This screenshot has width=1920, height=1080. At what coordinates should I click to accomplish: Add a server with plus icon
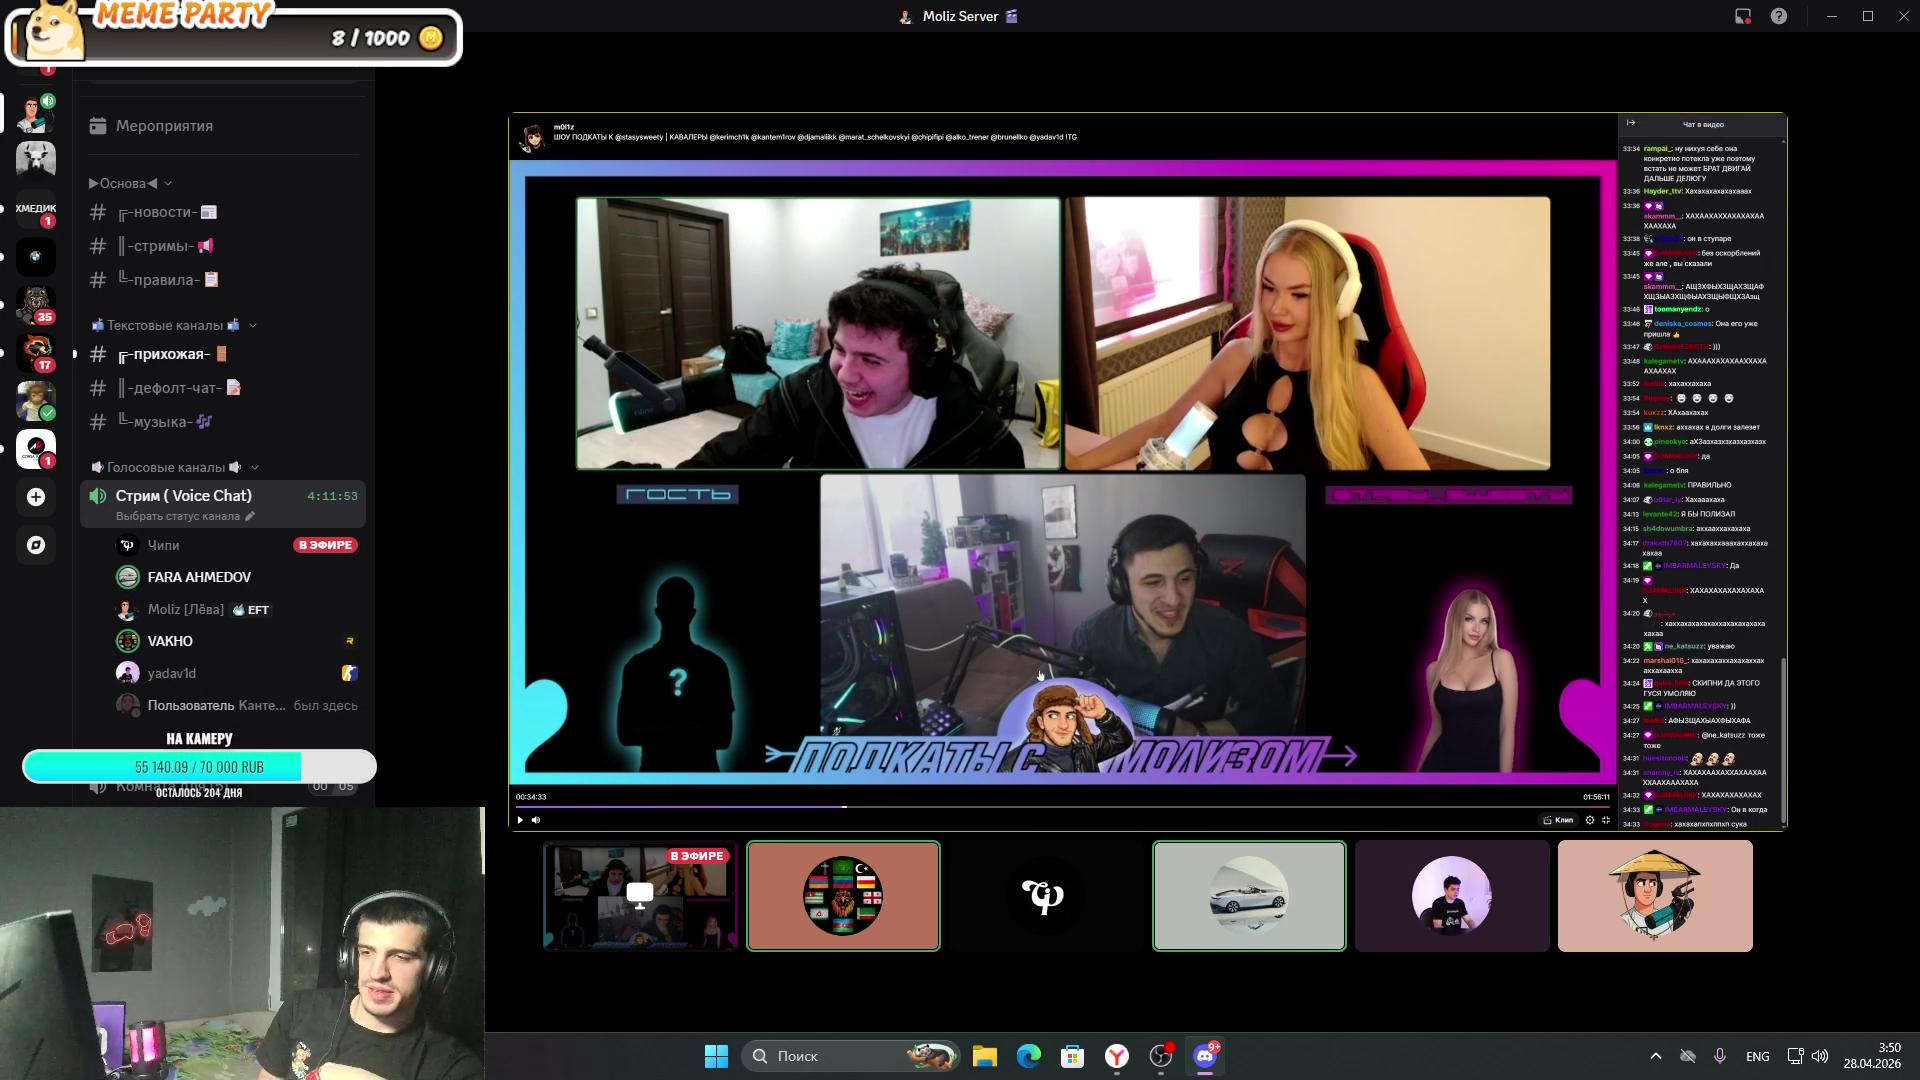36,497
